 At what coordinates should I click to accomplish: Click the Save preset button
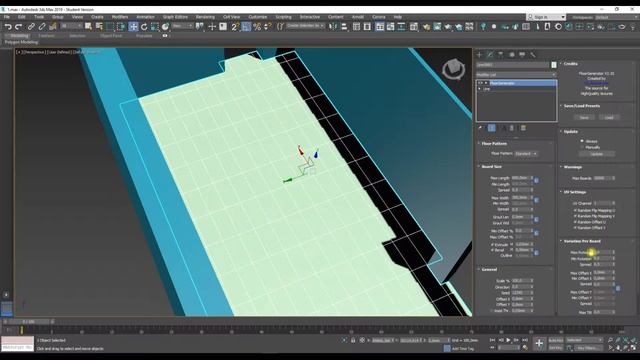click(584, 118)
